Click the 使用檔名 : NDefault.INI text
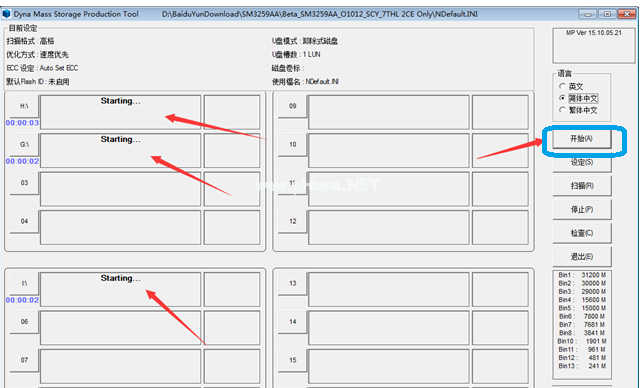The image size is (644, 388). (x=305, y=82)
